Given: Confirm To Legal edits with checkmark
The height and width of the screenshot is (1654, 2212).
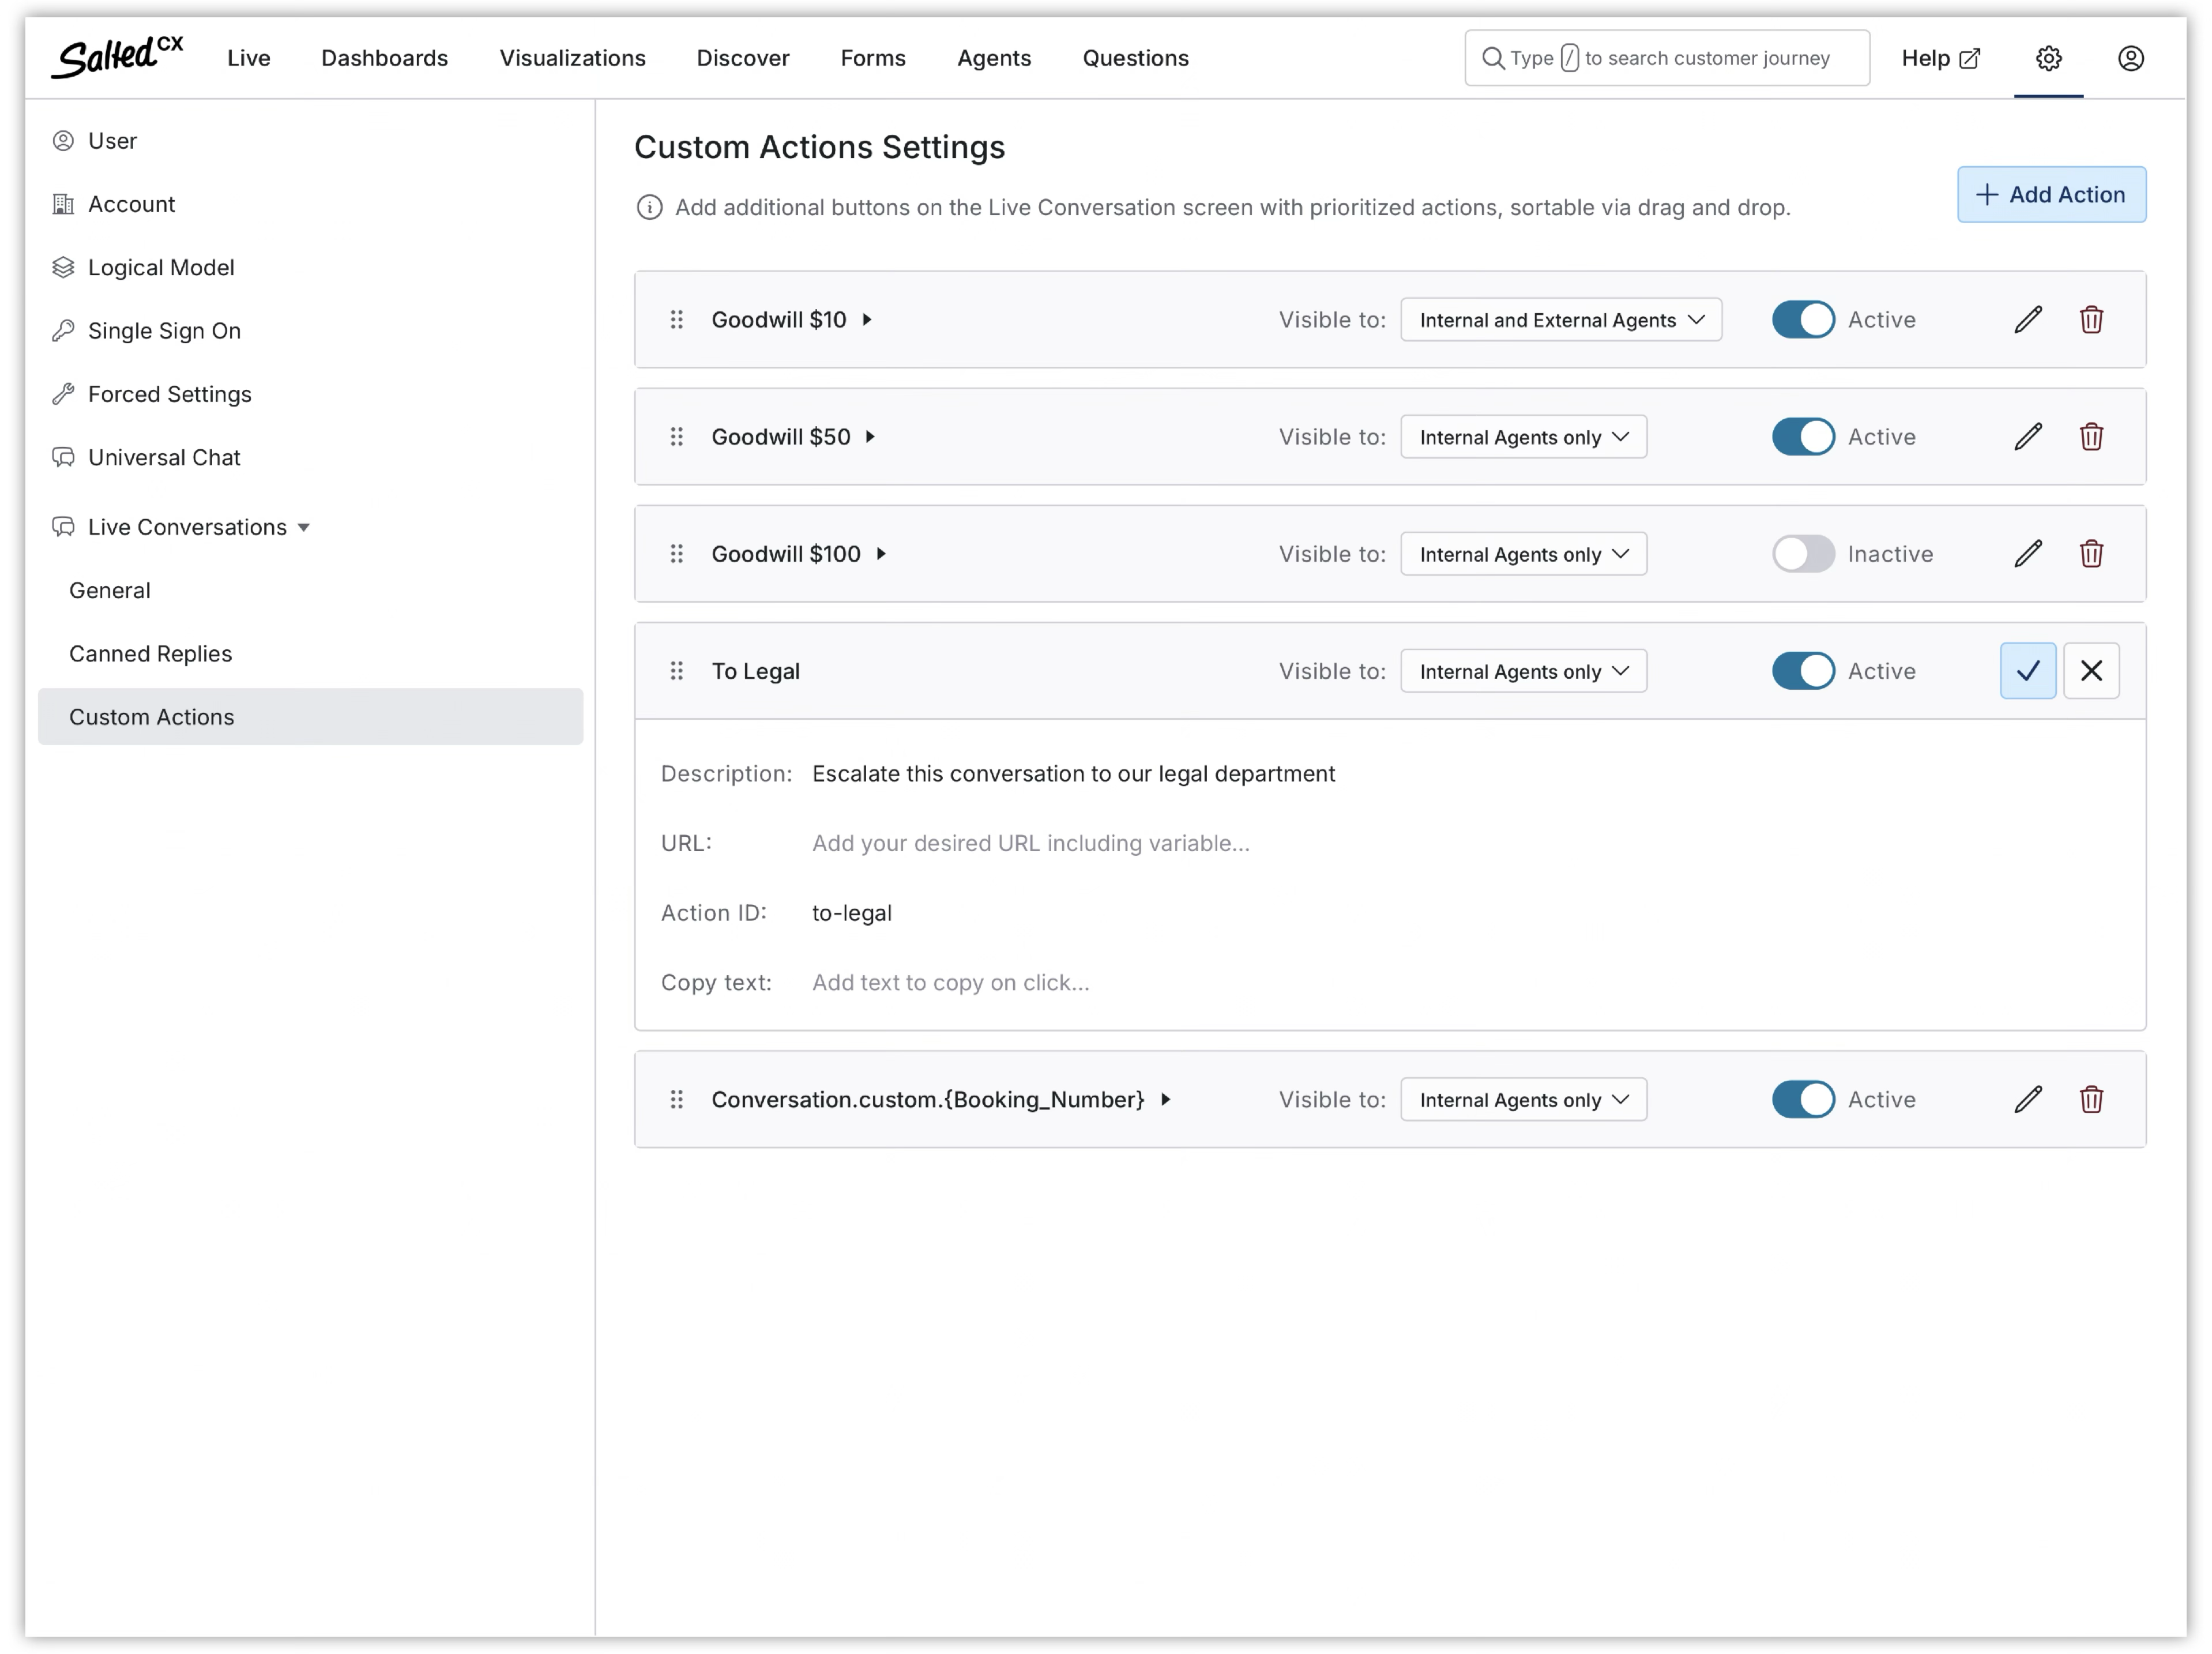Looking at the screenshot, I should coord(2027,671).
